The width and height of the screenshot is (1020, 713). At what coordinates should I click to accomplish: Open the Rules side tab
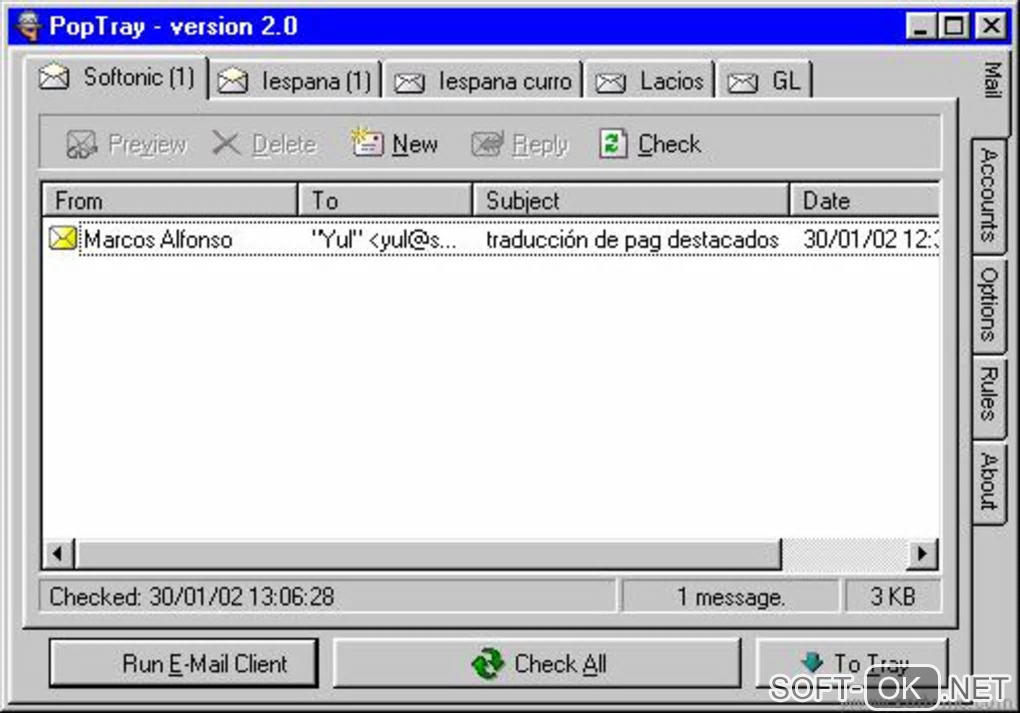coord(989,394)
